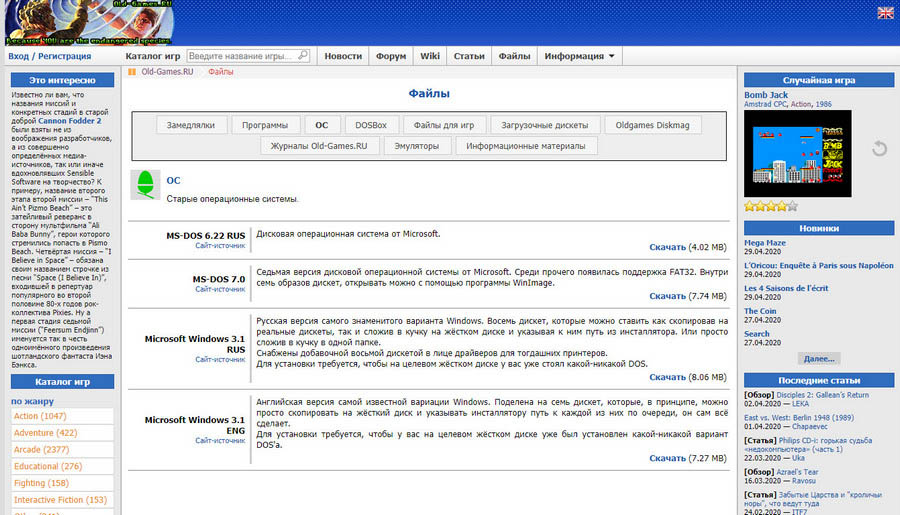This screenshot has width=900, height=515.
Task: Open the Search game link
Action: [757, 334]
